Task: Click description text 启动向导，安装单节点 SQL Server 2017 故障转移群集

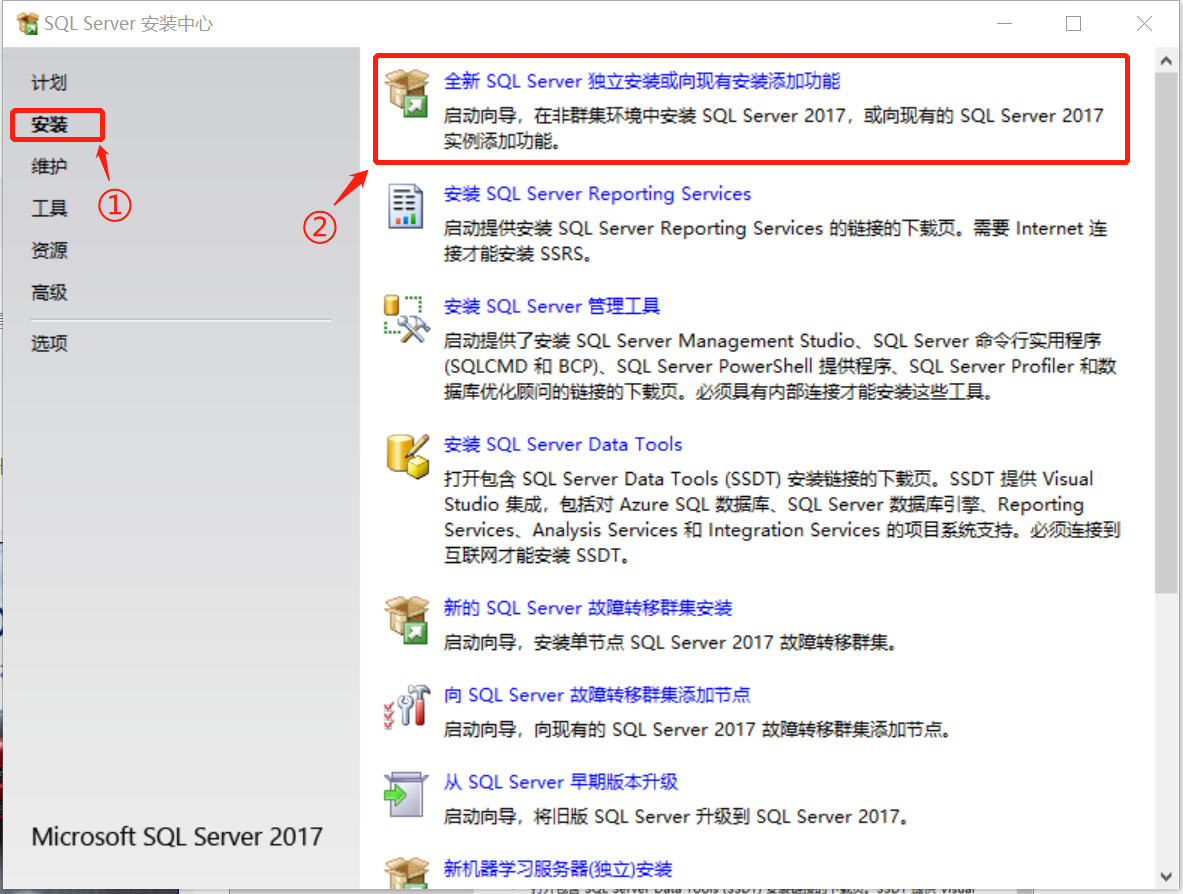Action: tap(670, 643)
